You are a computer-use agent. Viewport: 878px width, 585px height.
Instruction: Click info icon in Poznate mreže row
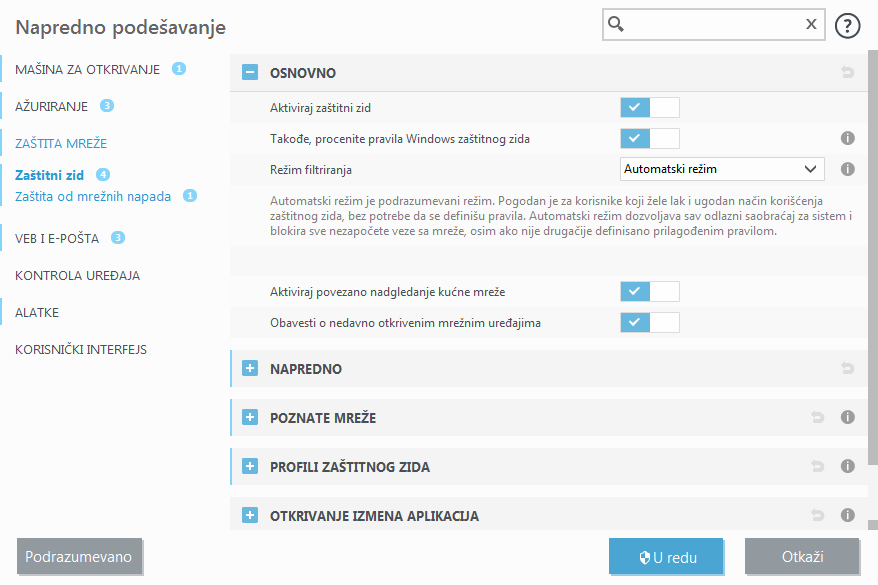pyautogui.click(x=847, y=417)
